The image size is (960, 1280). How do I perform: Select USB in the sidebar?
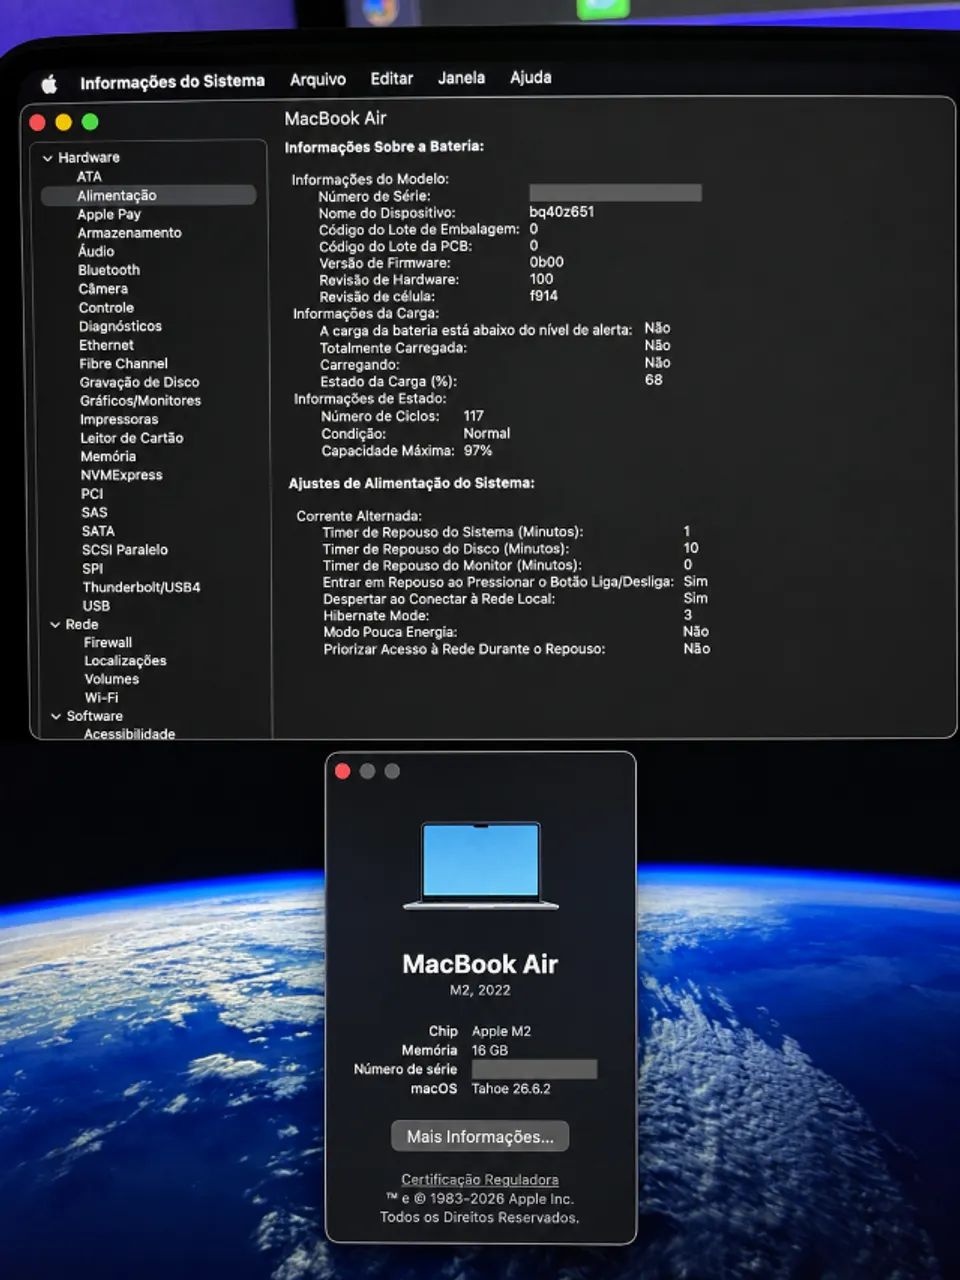coord(96,606)
